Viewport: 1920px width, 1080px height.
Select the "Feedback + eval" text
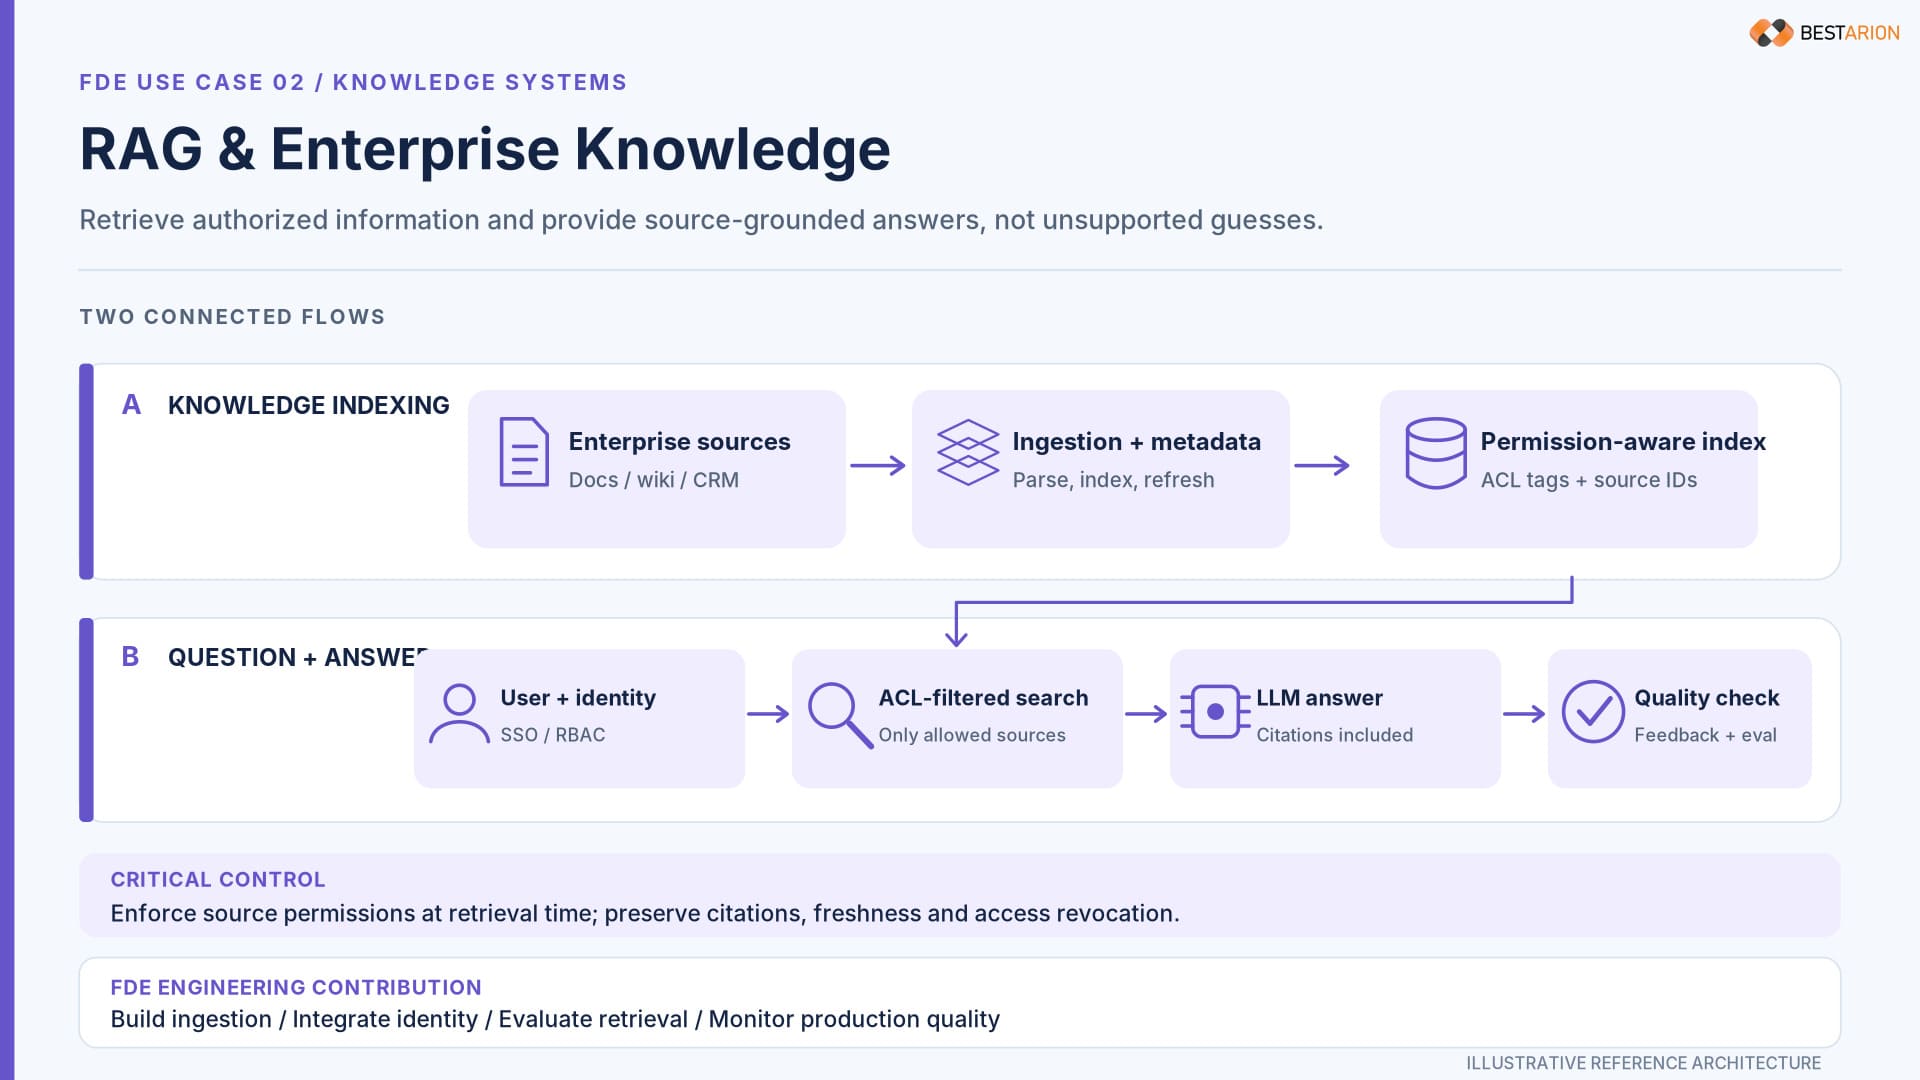click(x=1705, y=735)
